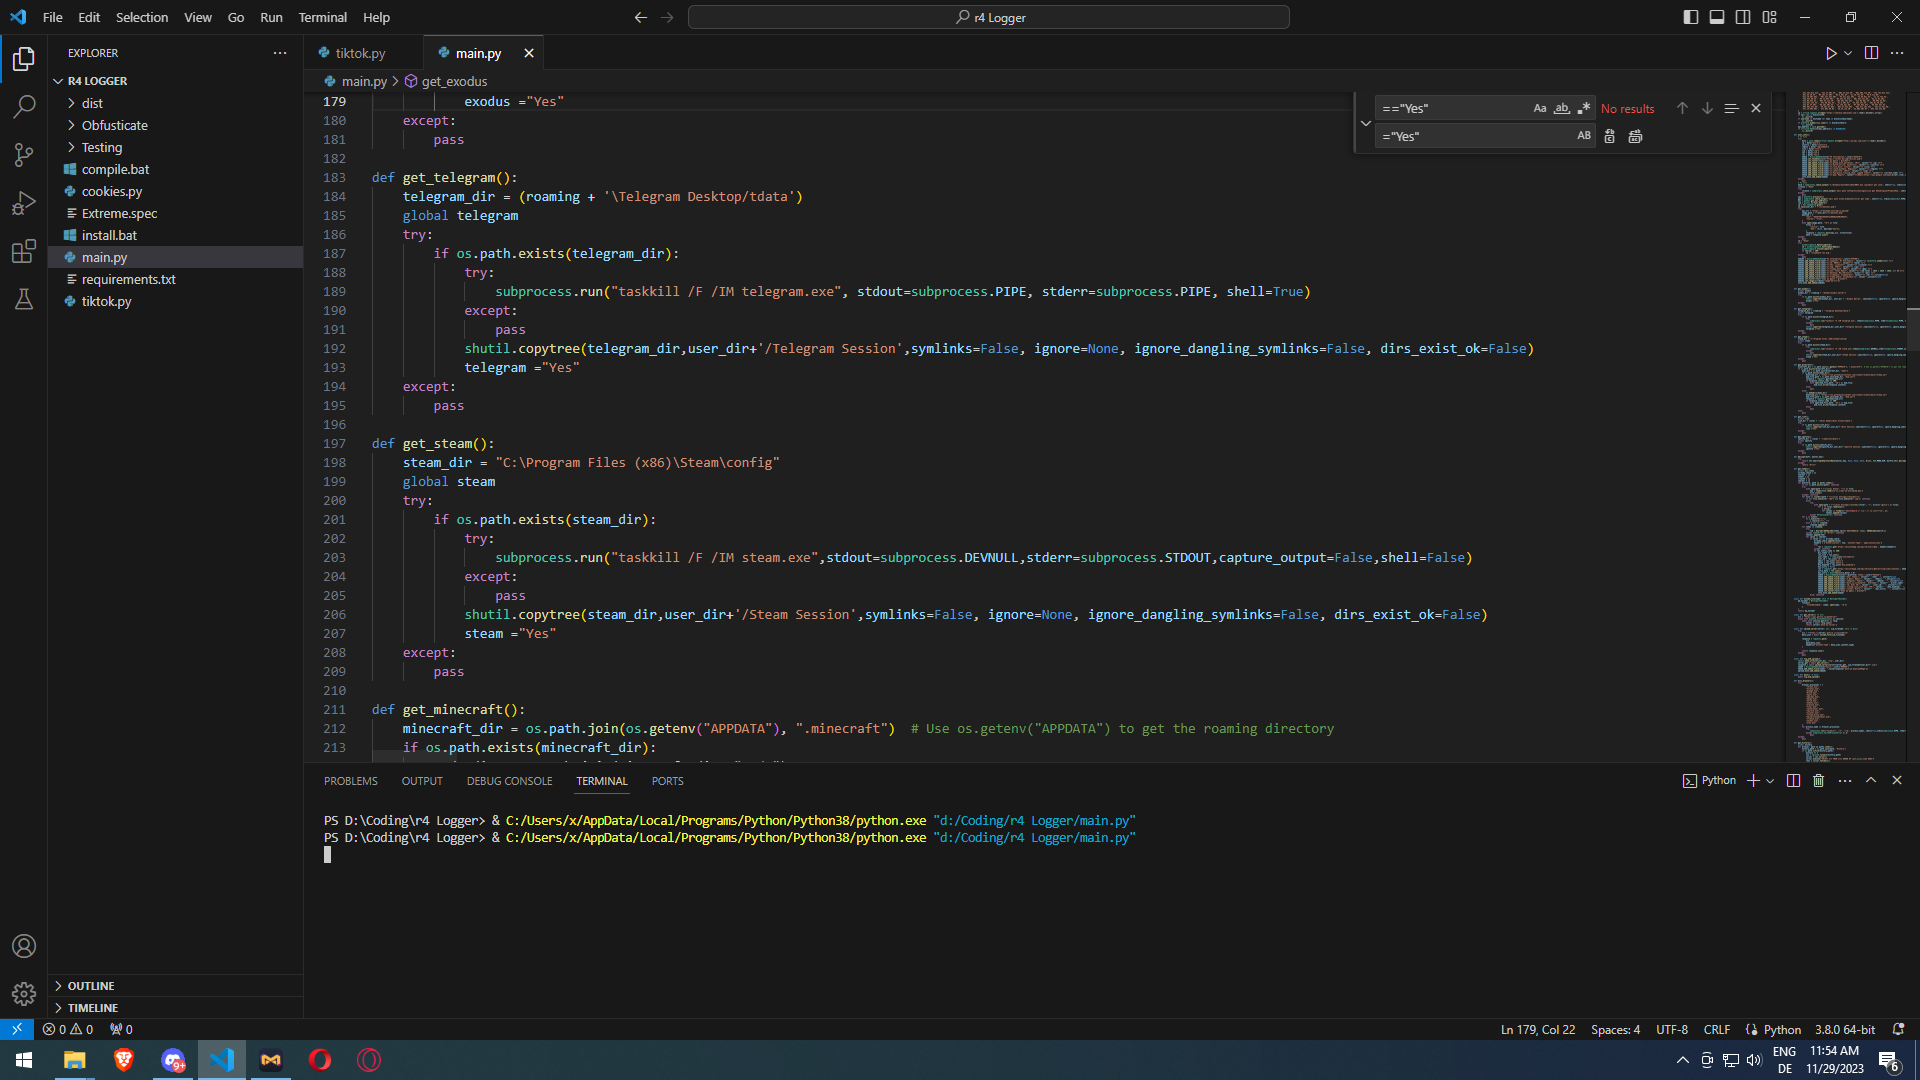Split the editor right

pyautogui.click(x=1871, y=53)
